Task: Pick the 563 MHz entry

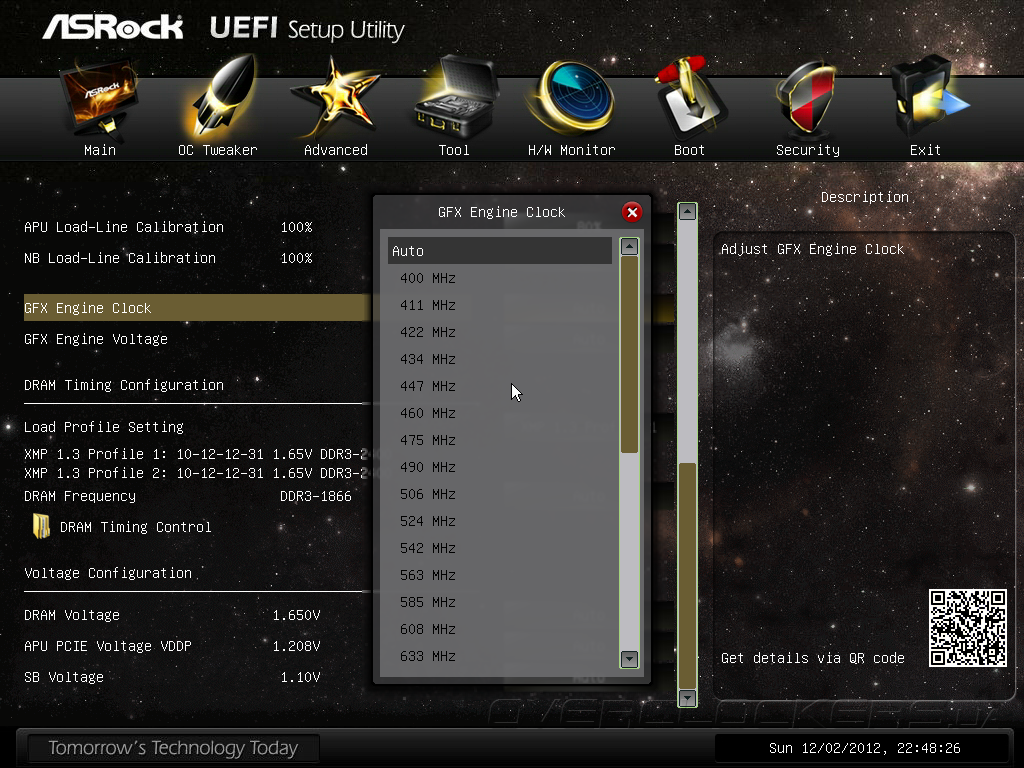Action: 500,575
